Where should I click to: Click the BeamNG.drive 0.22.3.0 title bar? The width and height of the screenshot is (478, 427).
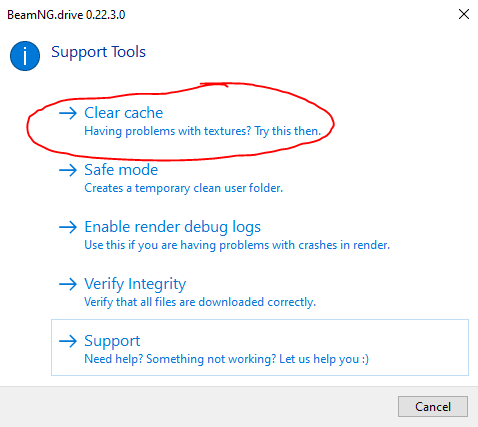tap(66, 15)
